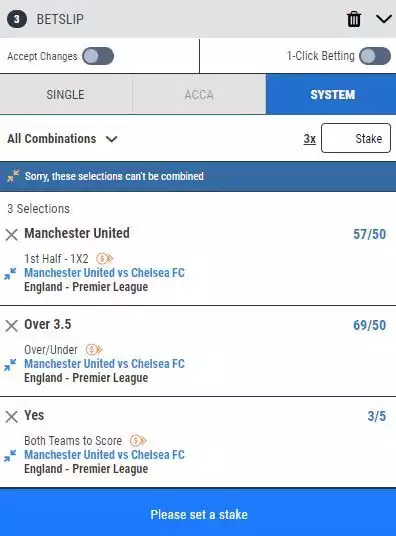Click combine arrows icon in Over 3.5 selection
Image resolution: width=396 pixels, height=536 pixels.
(10, 365)
